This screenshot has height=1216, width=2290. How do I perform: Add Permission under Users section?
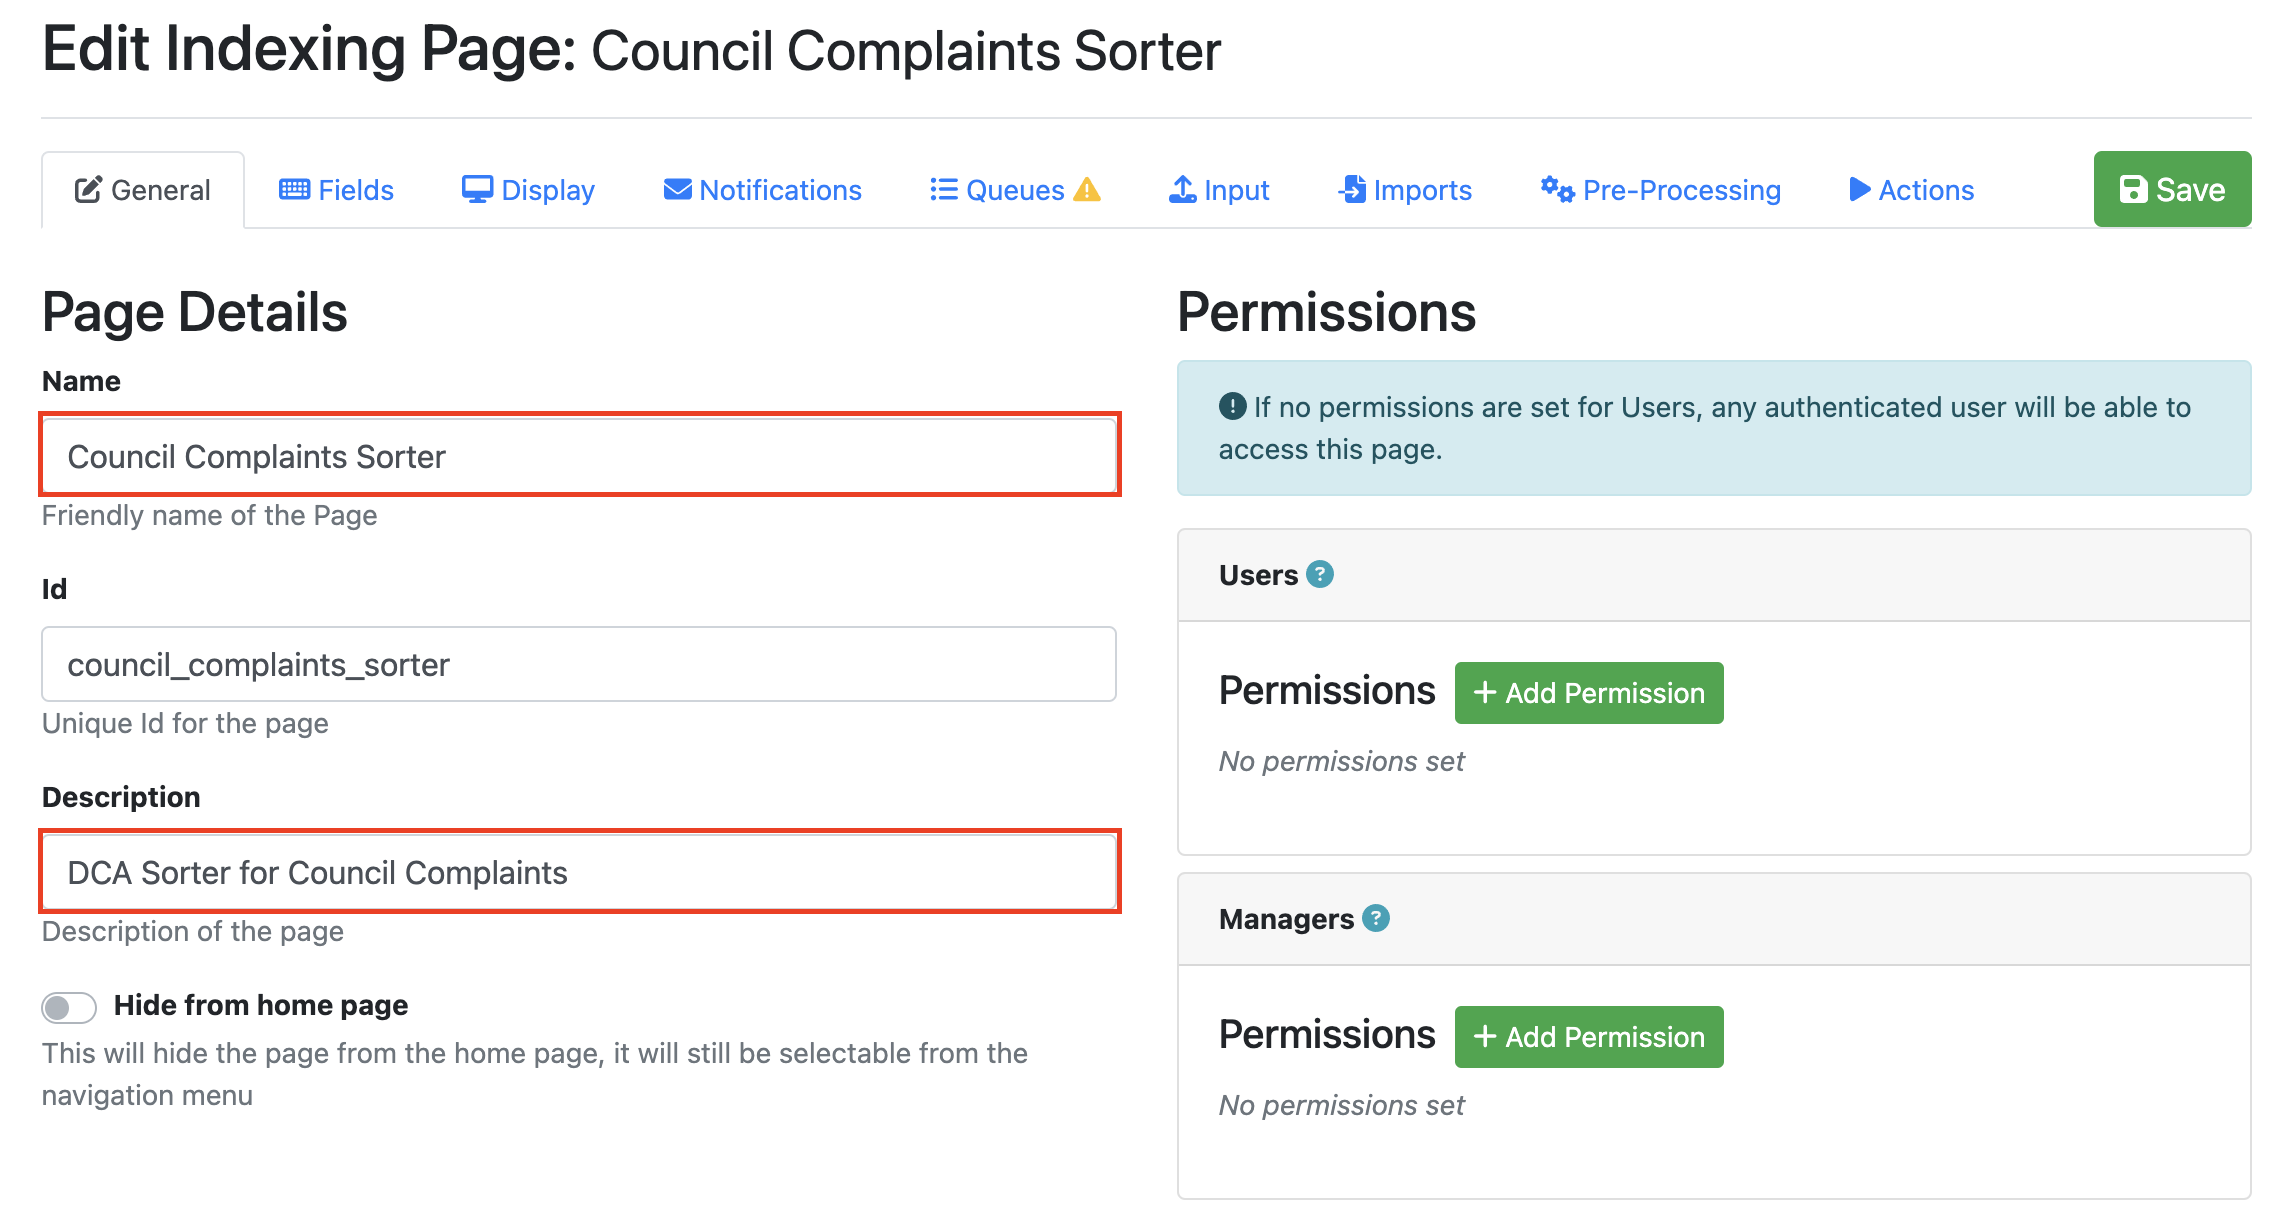[1588, 693]
